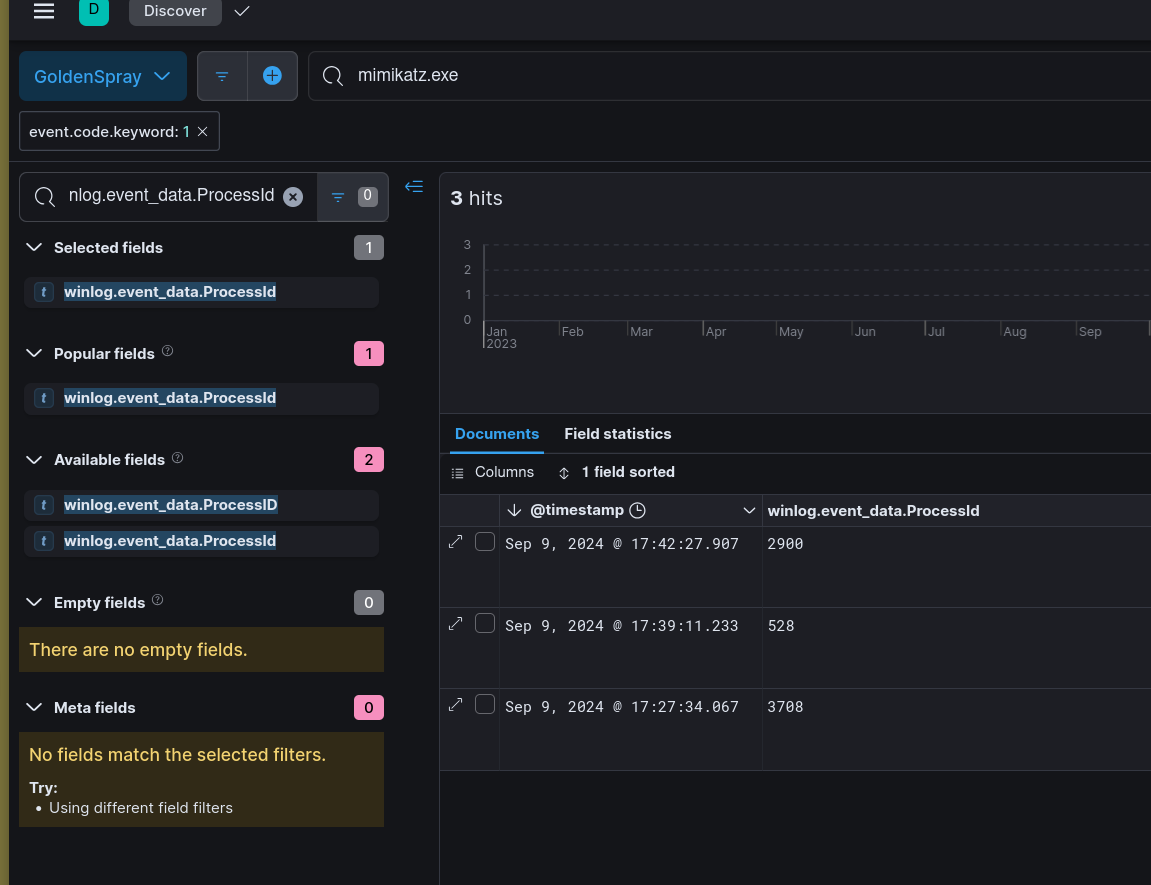This screenshot has width=1151, height=885.
Task: Click the add filter plus icon
Action: click(x=272, y=76)
